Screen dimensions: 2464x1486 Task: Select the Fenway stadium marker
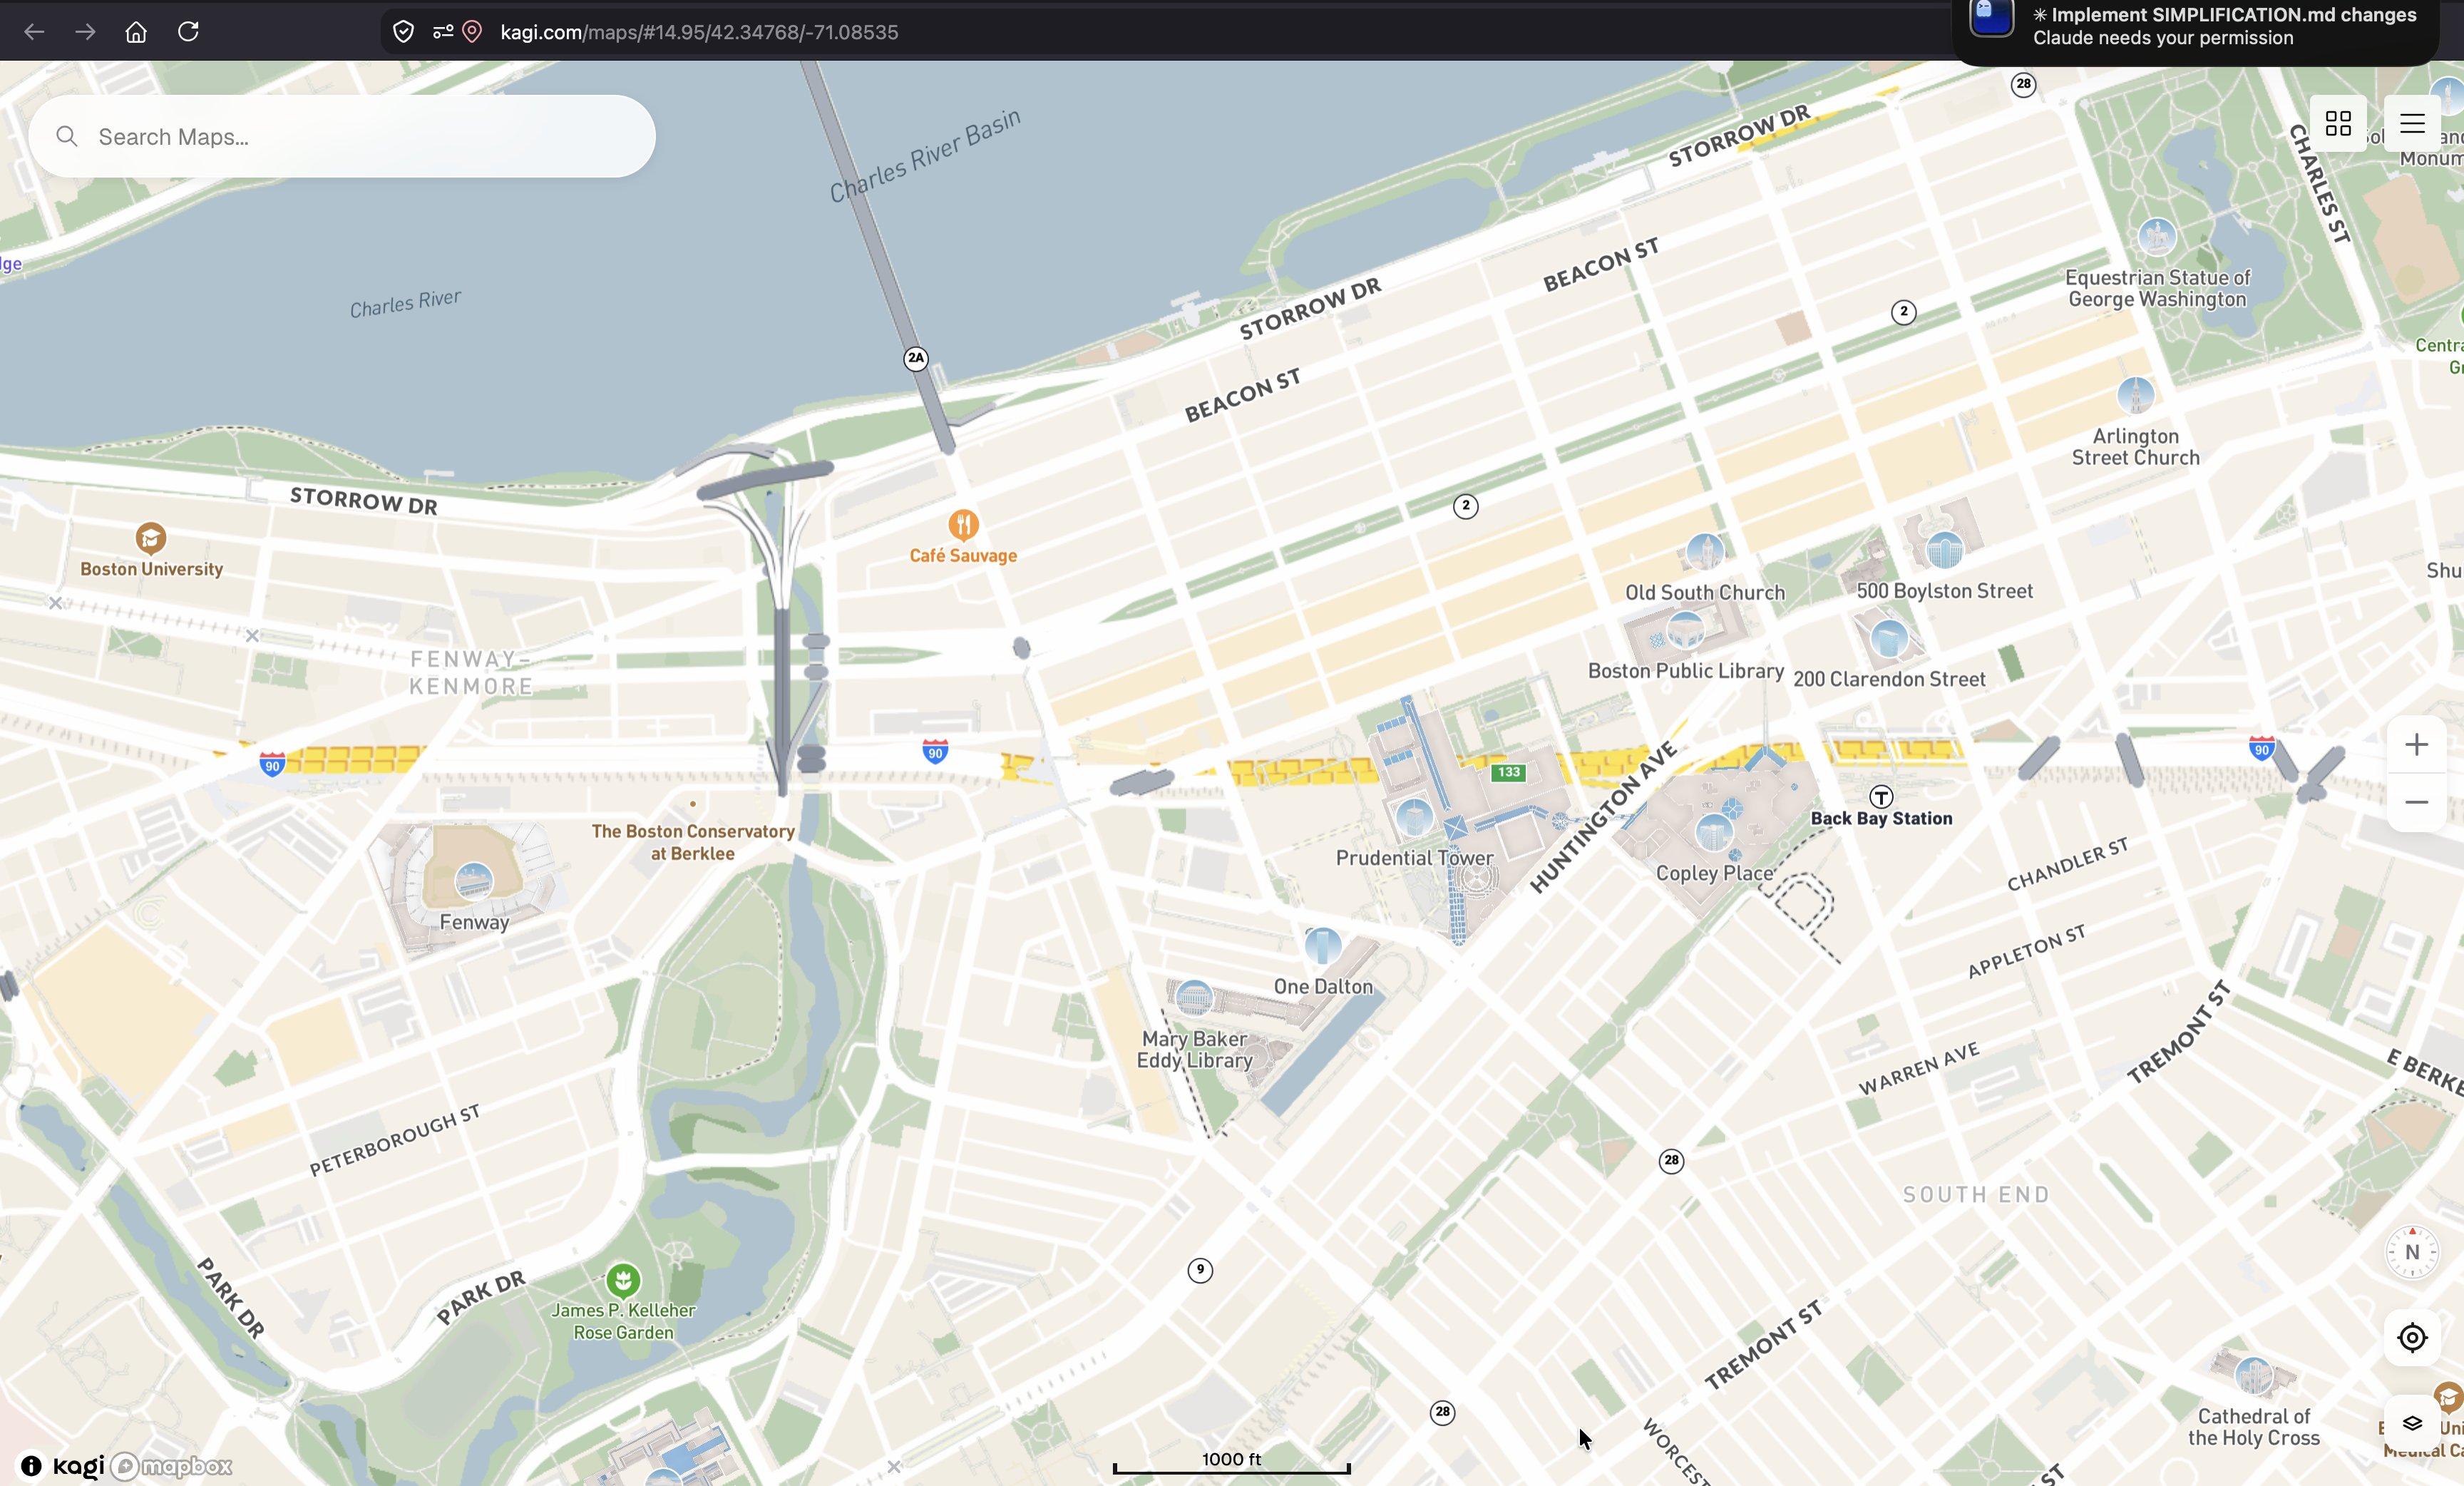[x=474, y=881]
